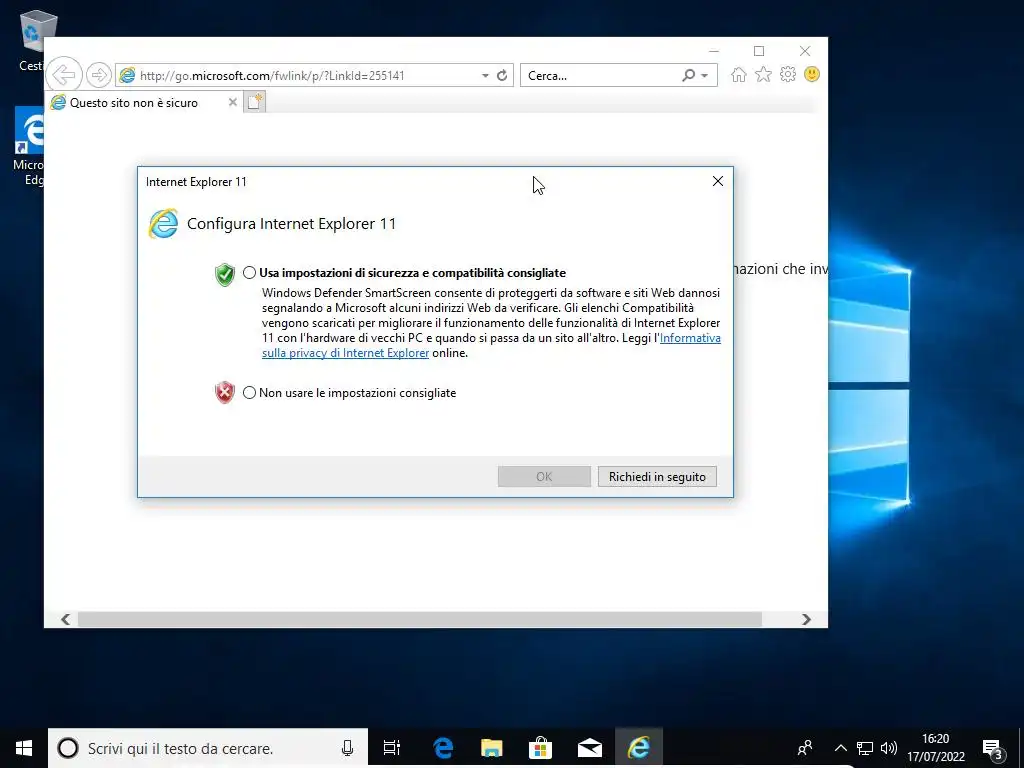Screen dimensions: 1024x768
Task: Click the Internet Explorer forward arrow button
Action: 99,75
